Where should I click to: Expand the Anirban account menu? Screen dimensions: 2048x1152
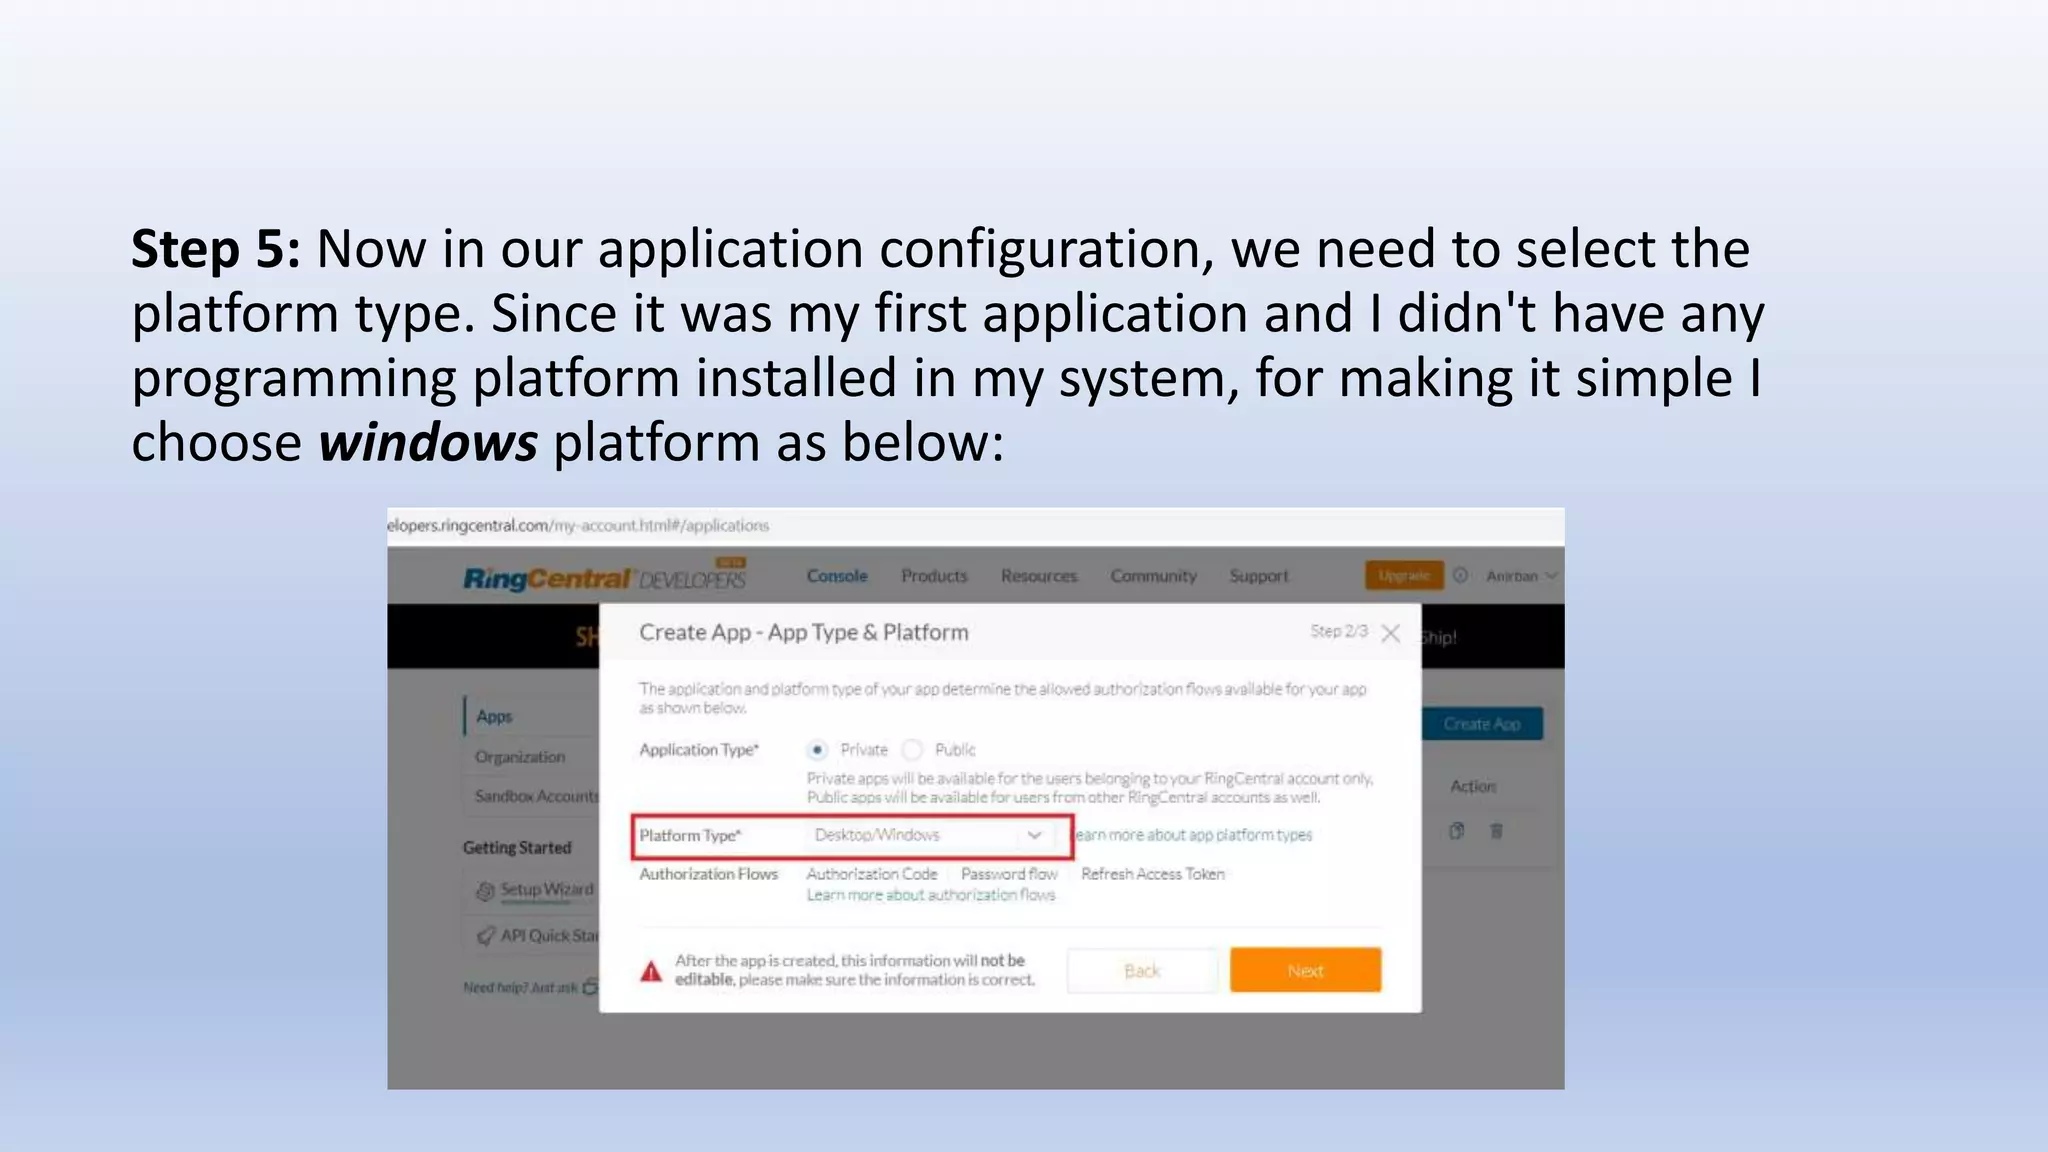click(x=1521, y=576)
